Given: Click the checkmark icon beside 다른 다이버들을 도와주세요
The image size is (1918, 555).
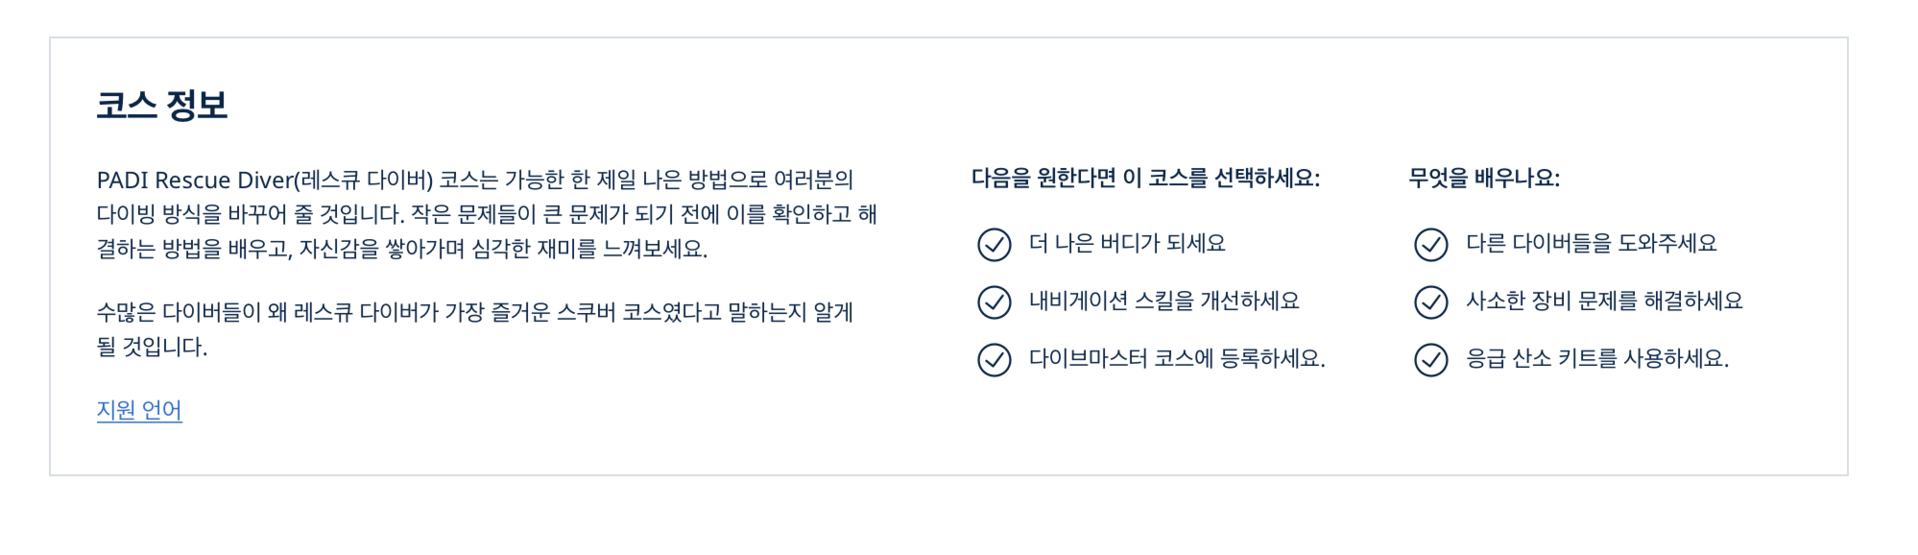Looking at the screenshot, I should click(x=1430, y=244).
